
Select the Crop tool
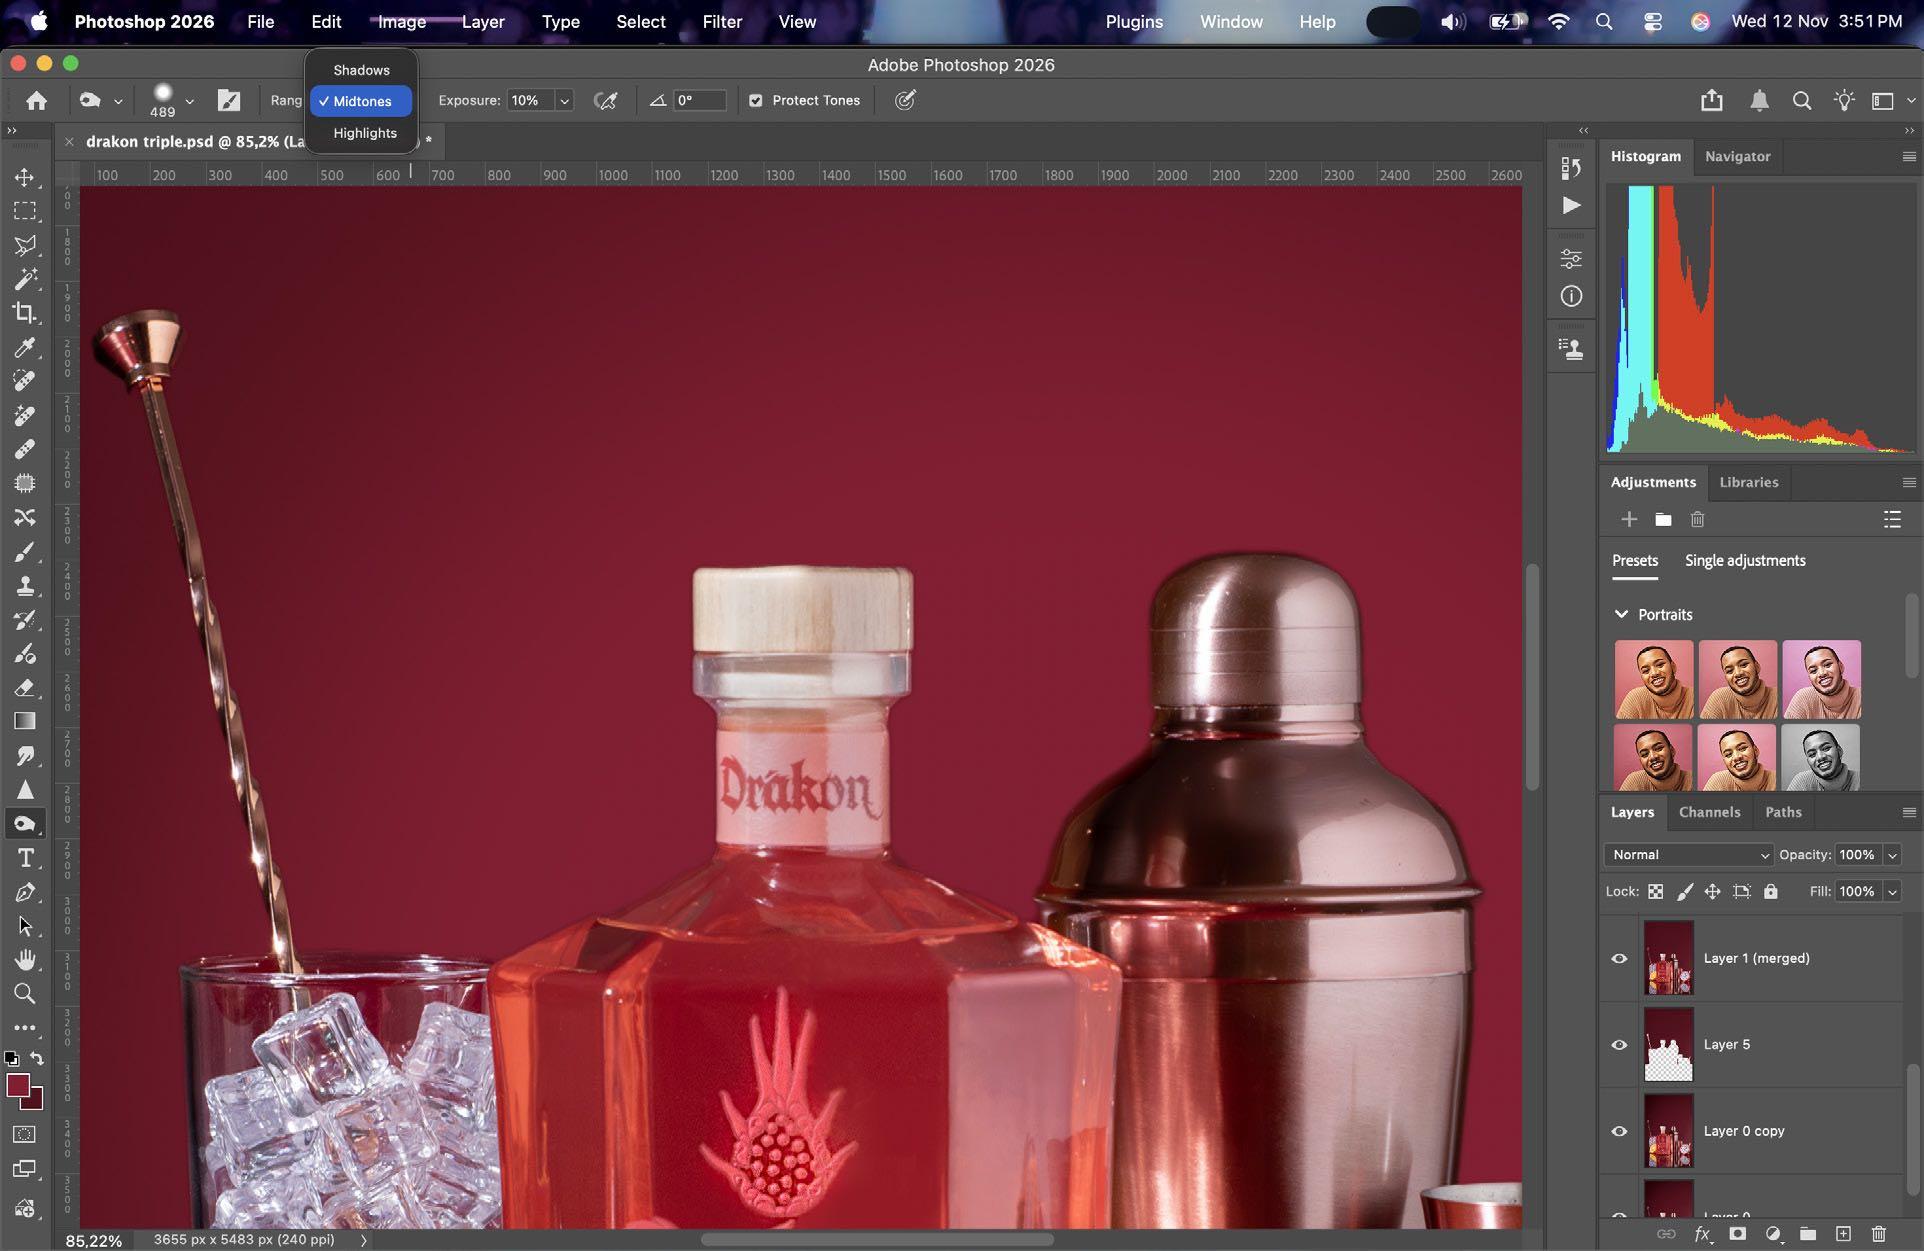25,313
